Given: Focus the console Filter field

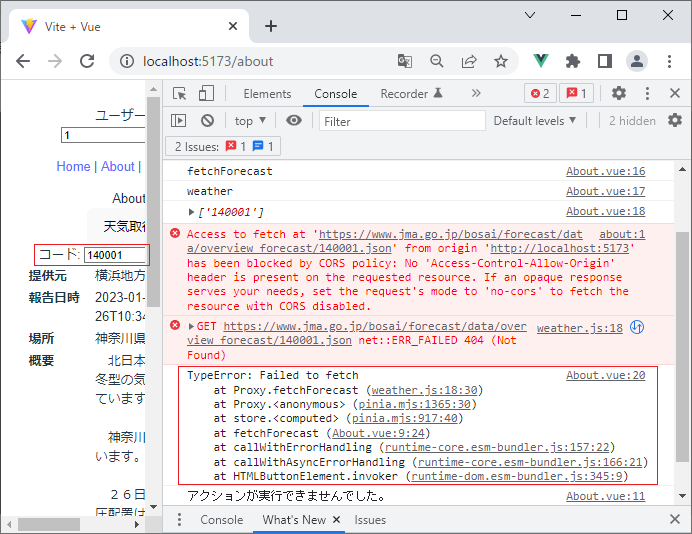Looking at the screenshot, I should click(x=402, y=121).
